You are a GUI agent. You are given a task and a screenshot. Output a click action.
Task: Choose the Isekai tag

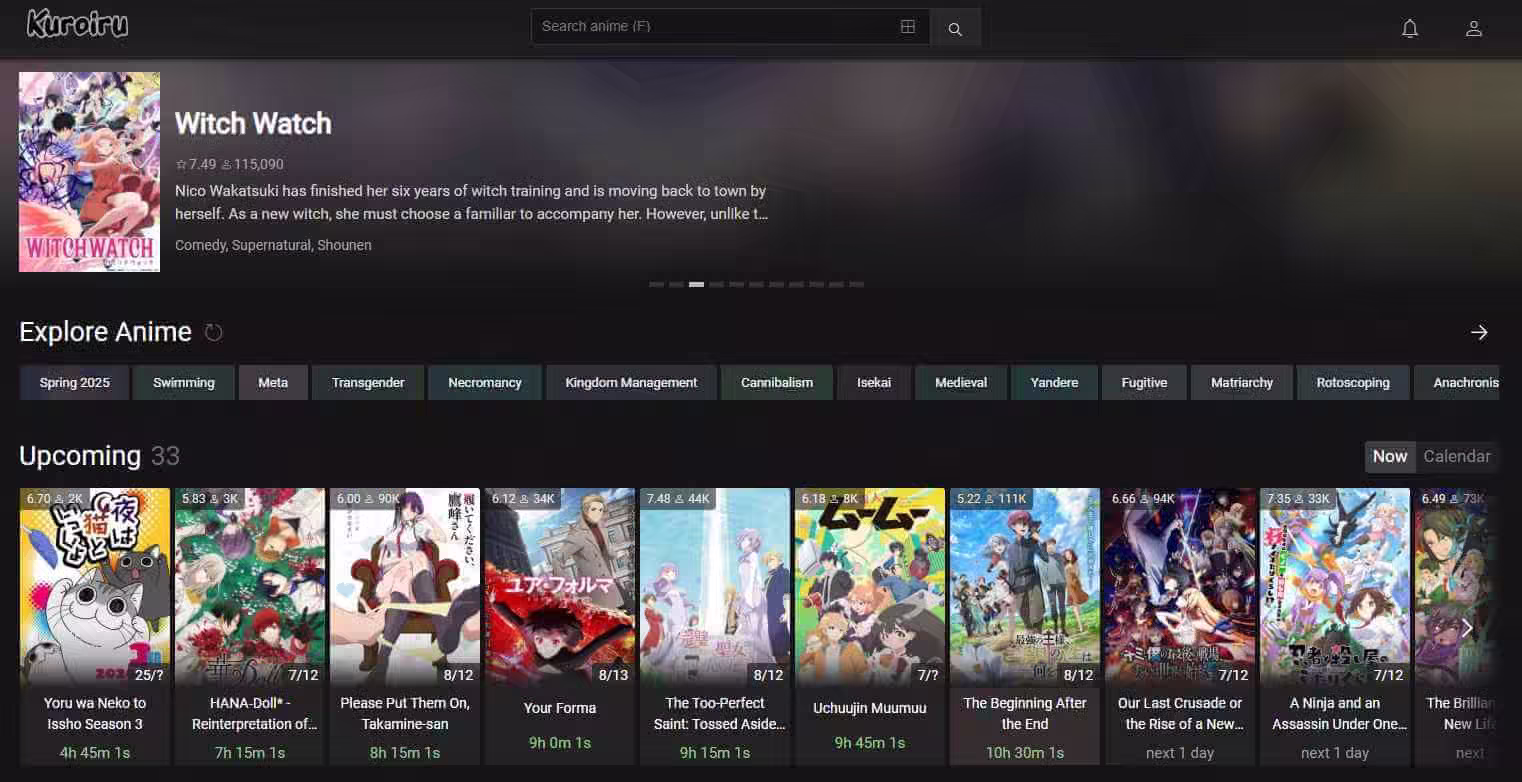pyautogui.click(x=874, y=383)
